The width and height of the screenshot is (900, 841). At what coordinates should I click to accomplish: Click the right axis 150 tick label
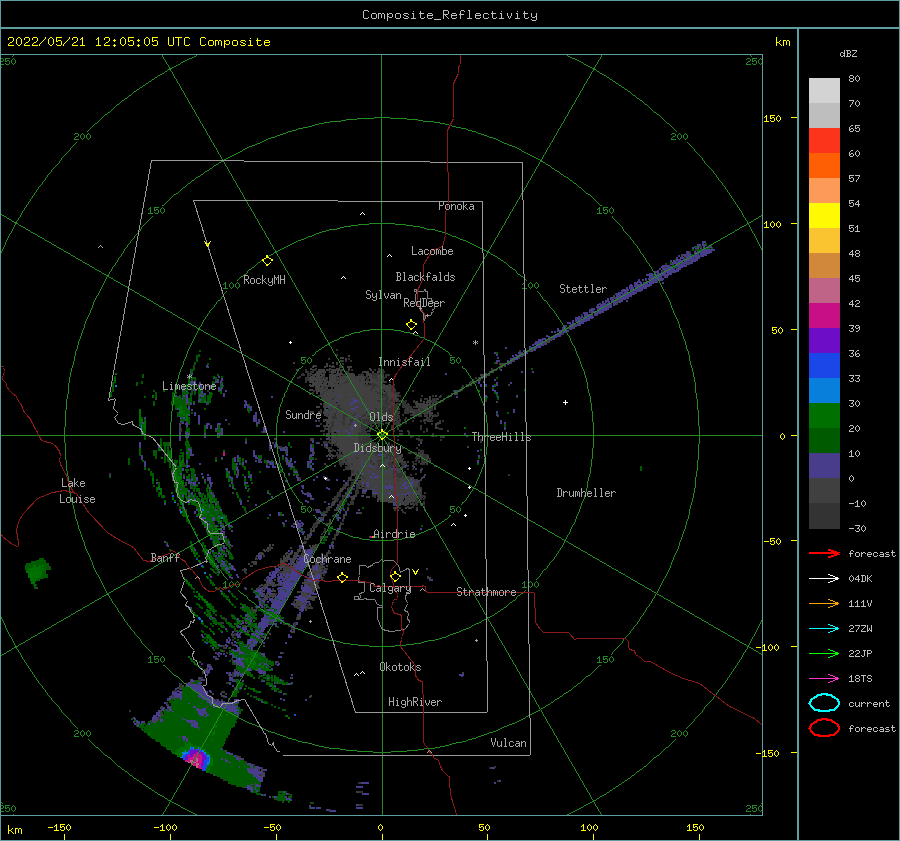click(772, 118)
